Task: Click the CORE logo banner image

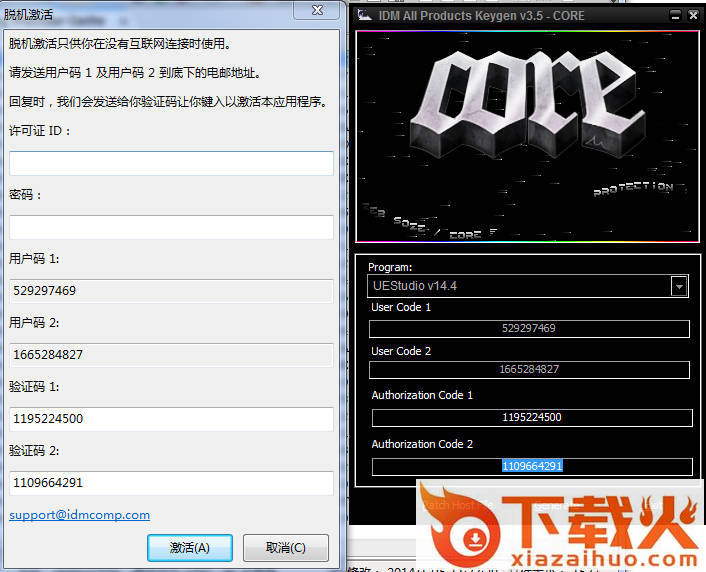Action: click(527, 136)
